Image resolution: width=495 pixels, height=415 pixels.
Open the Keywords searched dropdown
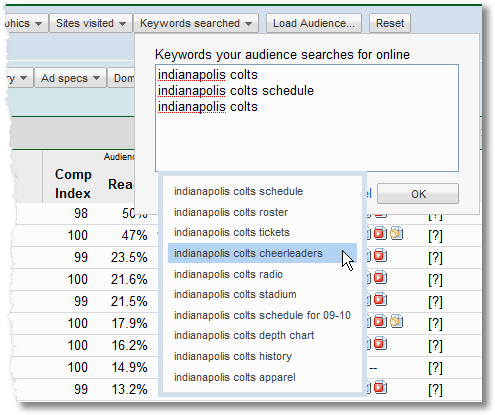coord(196,23)
